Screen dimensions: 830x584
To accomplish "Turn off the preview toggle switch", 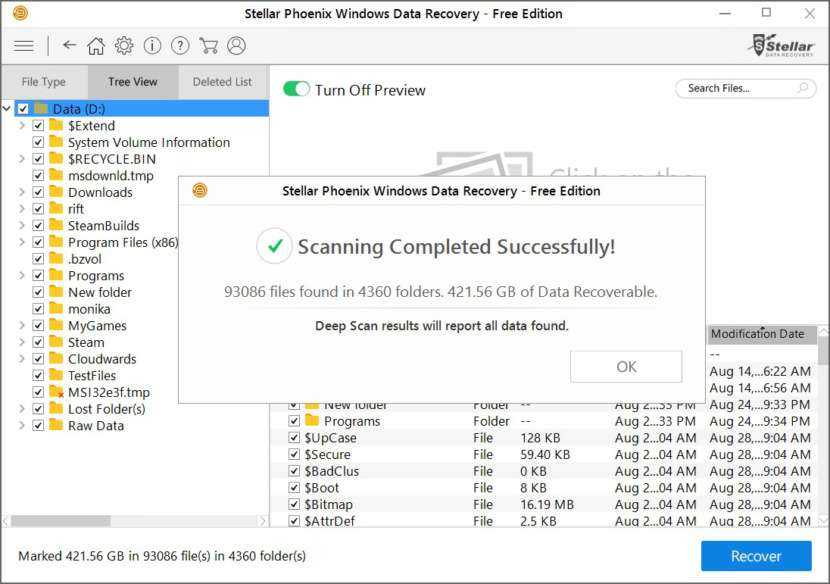I will pos(297,89).
